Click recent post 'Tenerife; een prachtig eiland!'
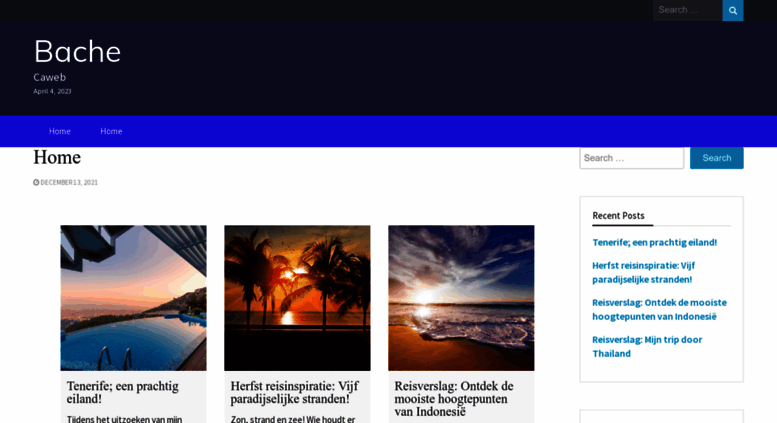This screenshot has width=777, height=423. click(x=654, y=242)
